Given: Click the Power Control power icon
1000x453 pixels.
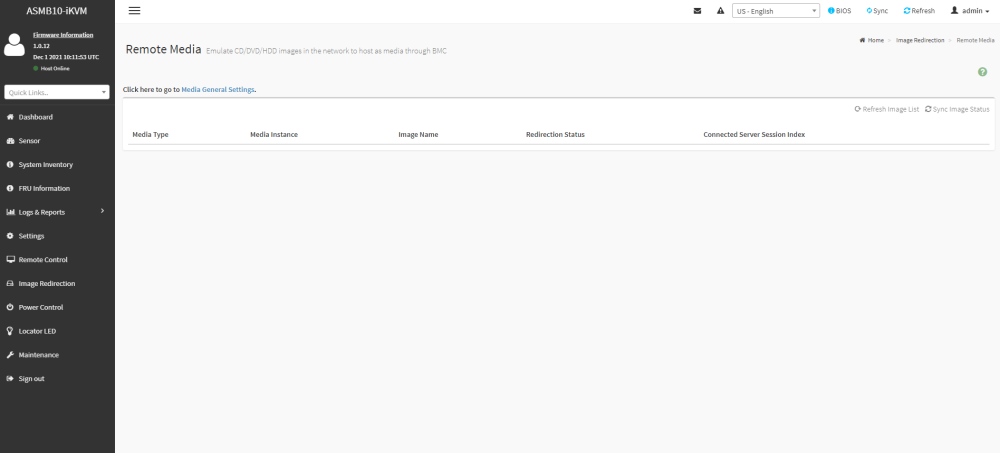Looking at the screenshot, I should point(10,307).
